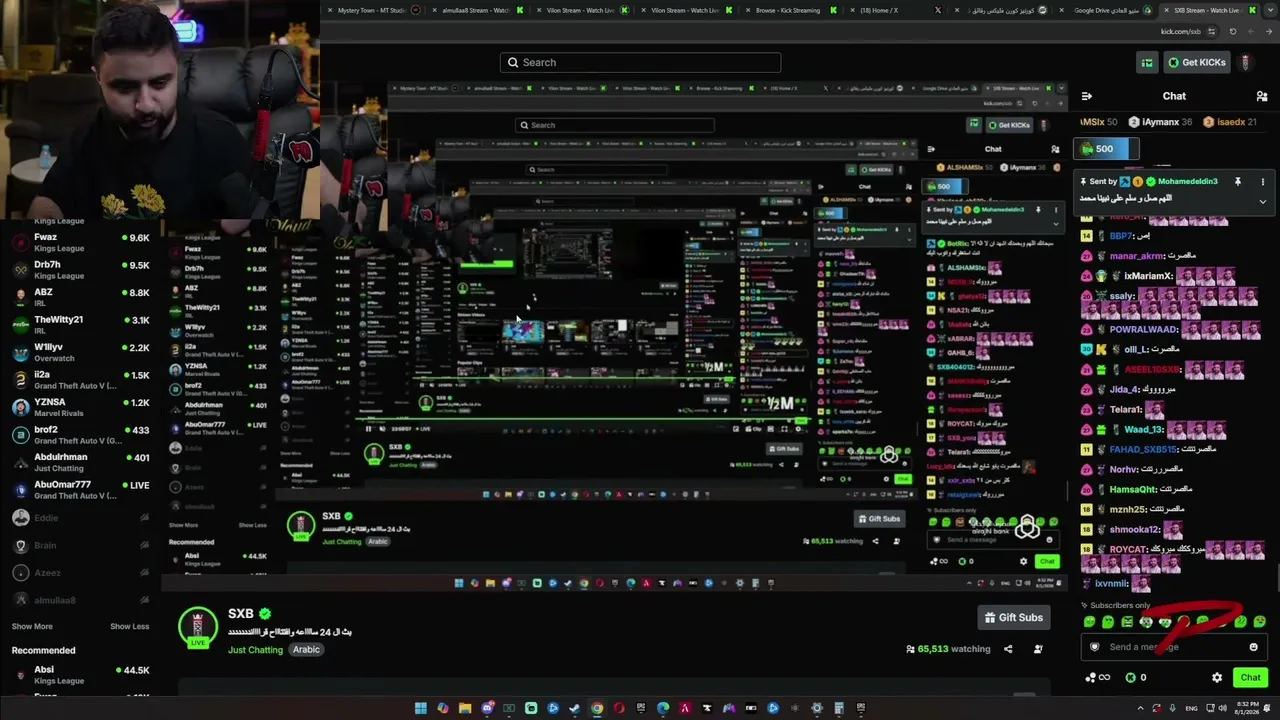
Task: Open AbuOmar777 live channel
Action: (80, 489)
